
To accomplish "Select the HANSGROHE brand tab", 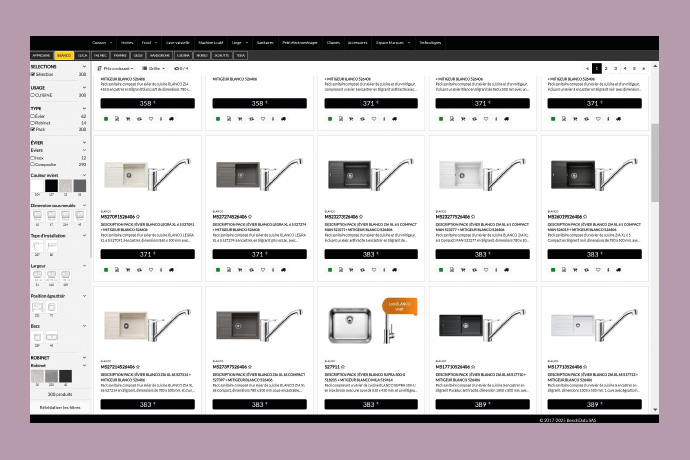I will (159, 55).
